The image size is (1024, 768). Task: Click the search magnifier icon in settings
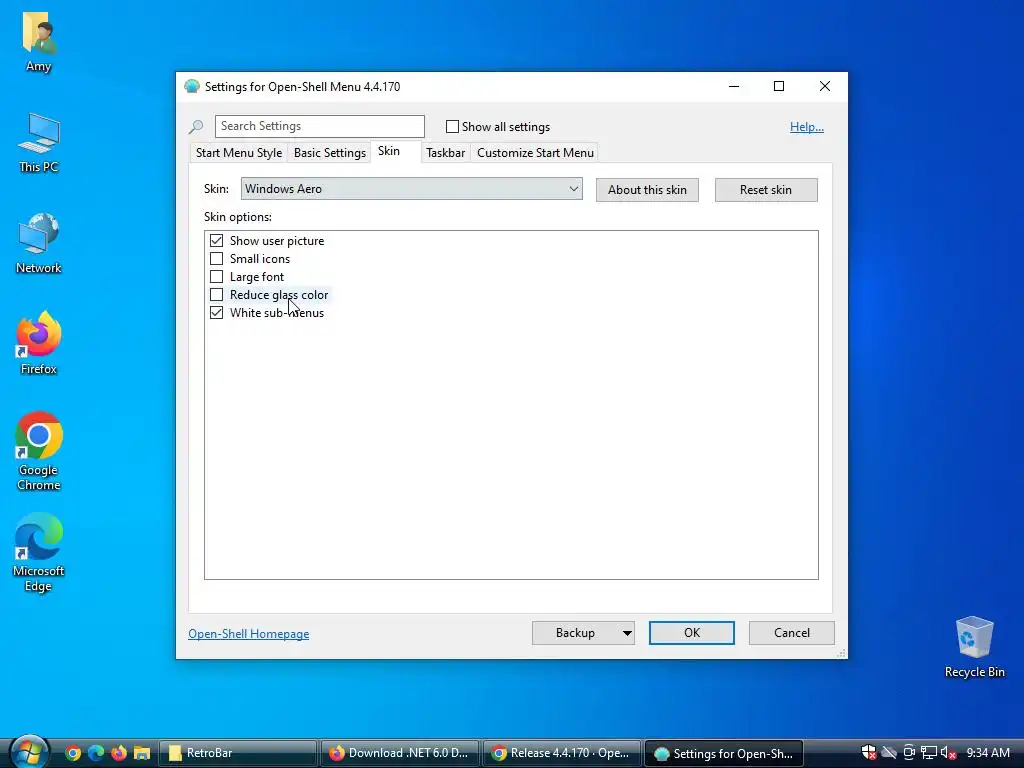point(196,127)
